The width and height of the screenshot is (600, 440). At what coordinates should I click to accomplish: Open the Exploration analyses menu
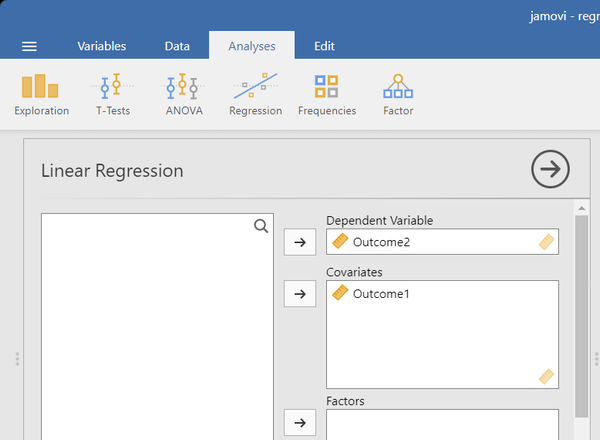(42, 95)
